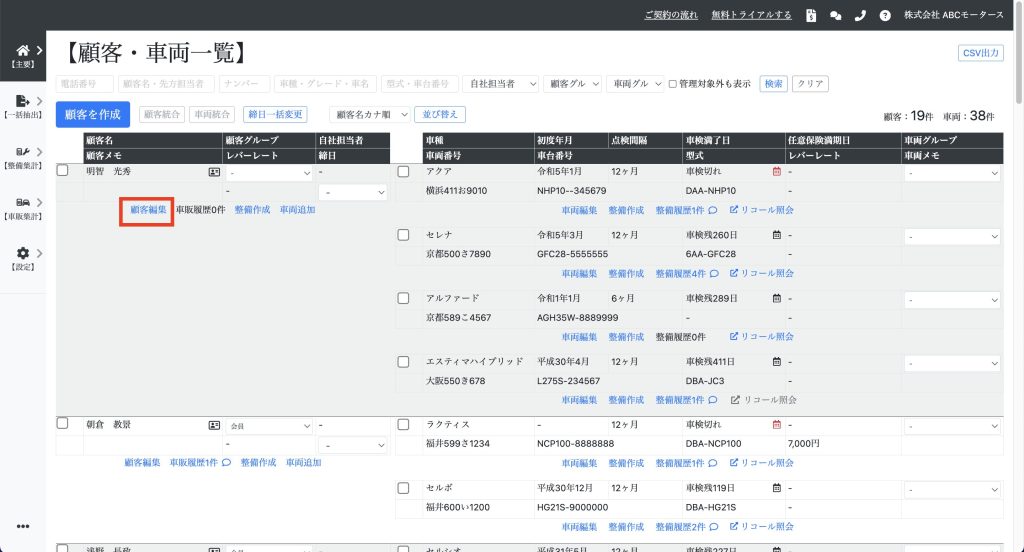Open 車両グループ dropdown in セルボ row
This screenshot has width=1024, height=552.
[x=952, y=489]
